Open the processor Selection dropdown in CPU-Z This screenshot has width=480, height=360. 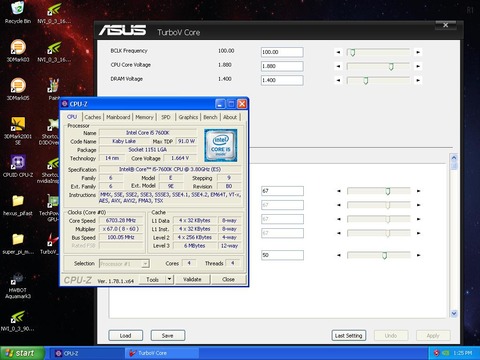[124, 264]
